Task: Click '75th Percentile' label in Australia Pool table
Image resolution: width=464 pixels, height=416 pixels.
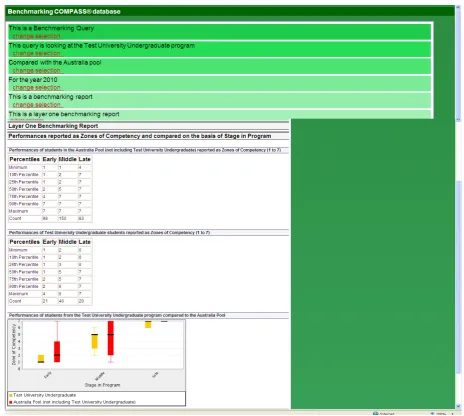Action: tap(24, 197)
